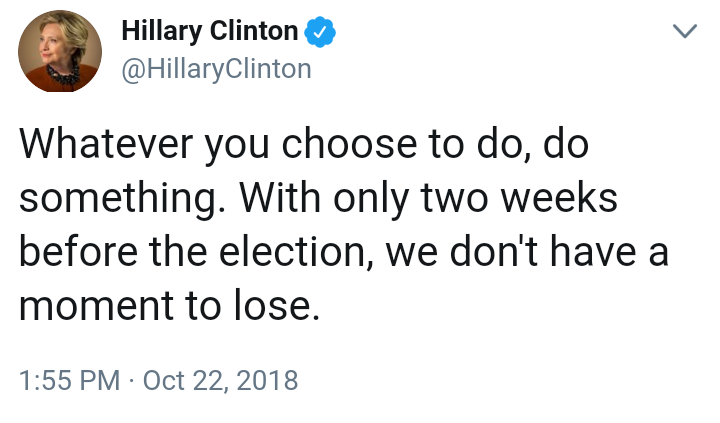
Task: Click the year 2018 in timestamp
Action: coord(267,381)
